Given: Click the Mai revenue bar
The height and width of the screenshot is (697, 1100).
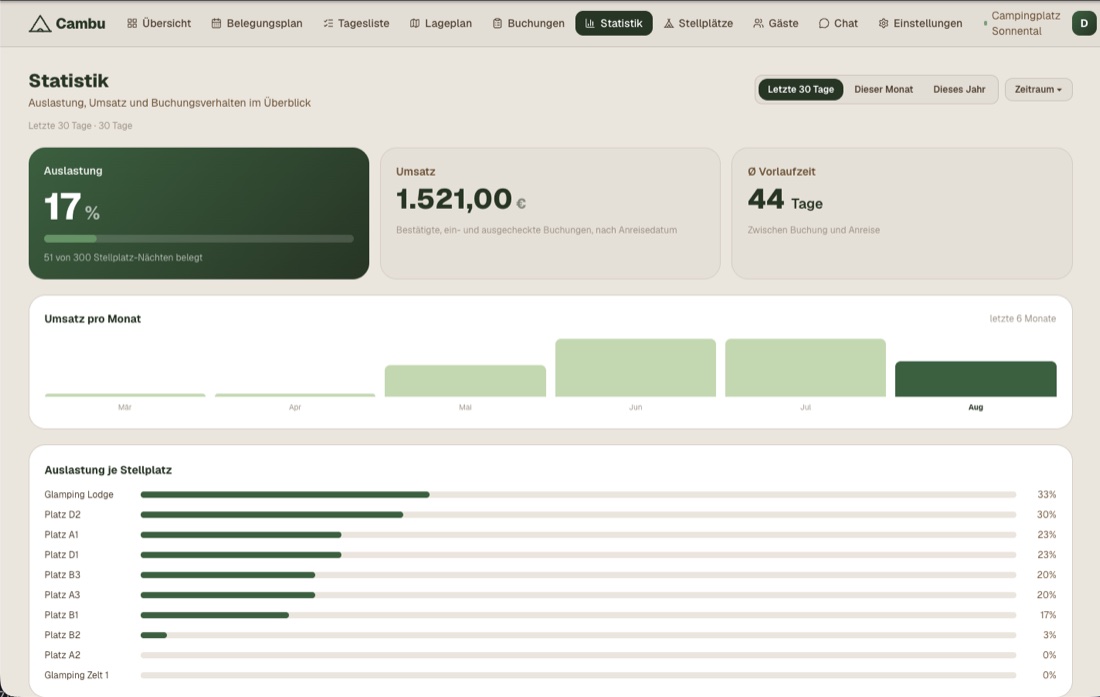Looking at the screenshot, I should point(465,381).
